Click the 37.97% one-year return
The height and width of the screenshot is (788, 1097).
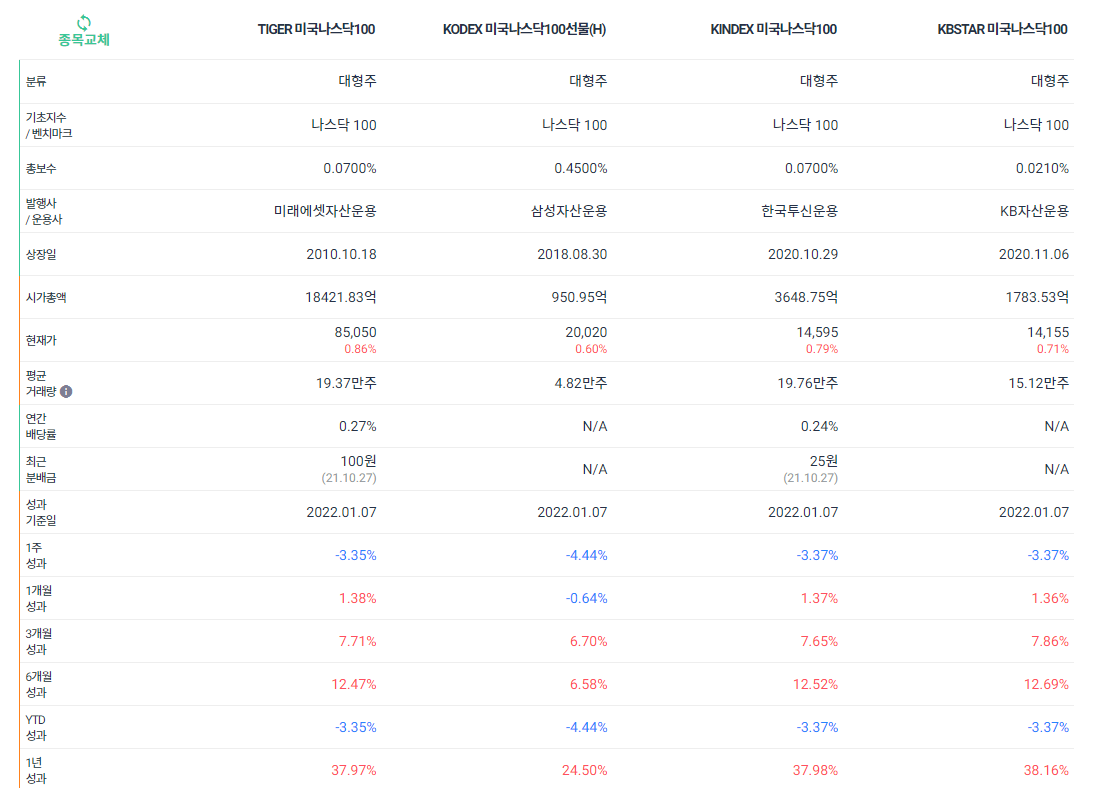(354, 771)
